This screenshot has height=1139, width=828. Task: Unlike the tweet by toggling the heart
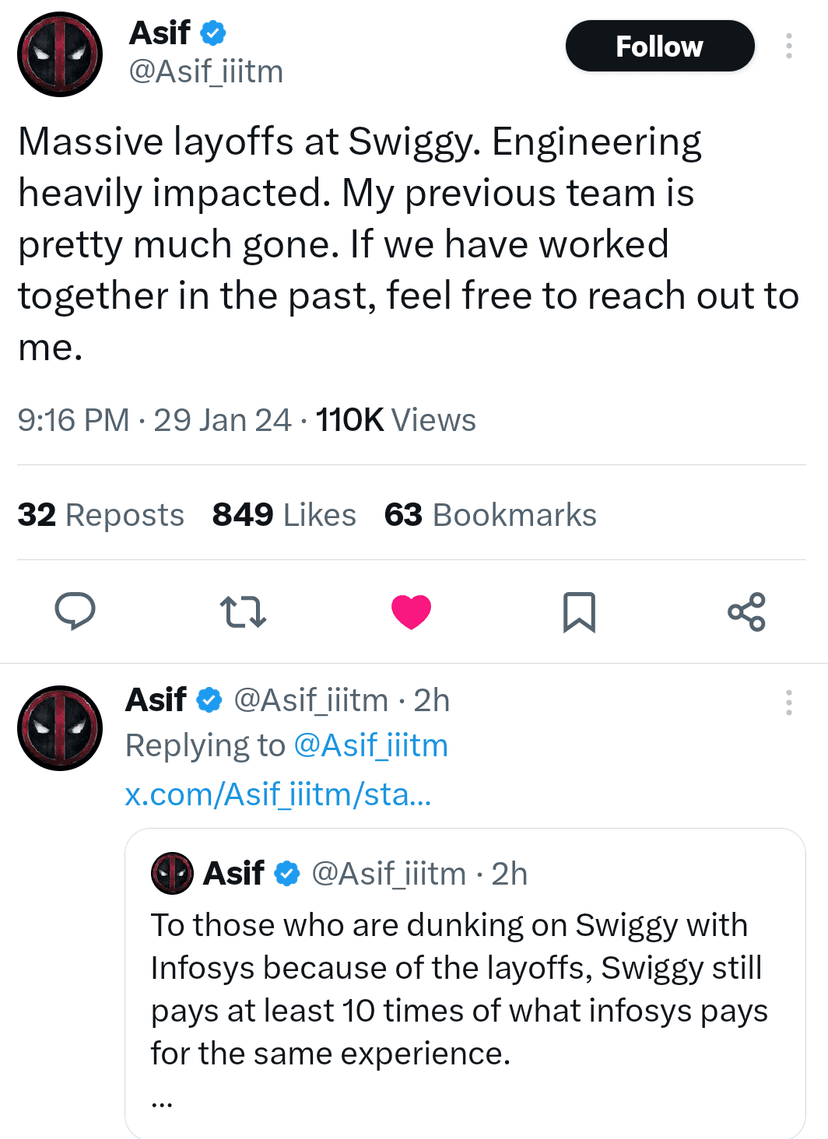point(411,611)
